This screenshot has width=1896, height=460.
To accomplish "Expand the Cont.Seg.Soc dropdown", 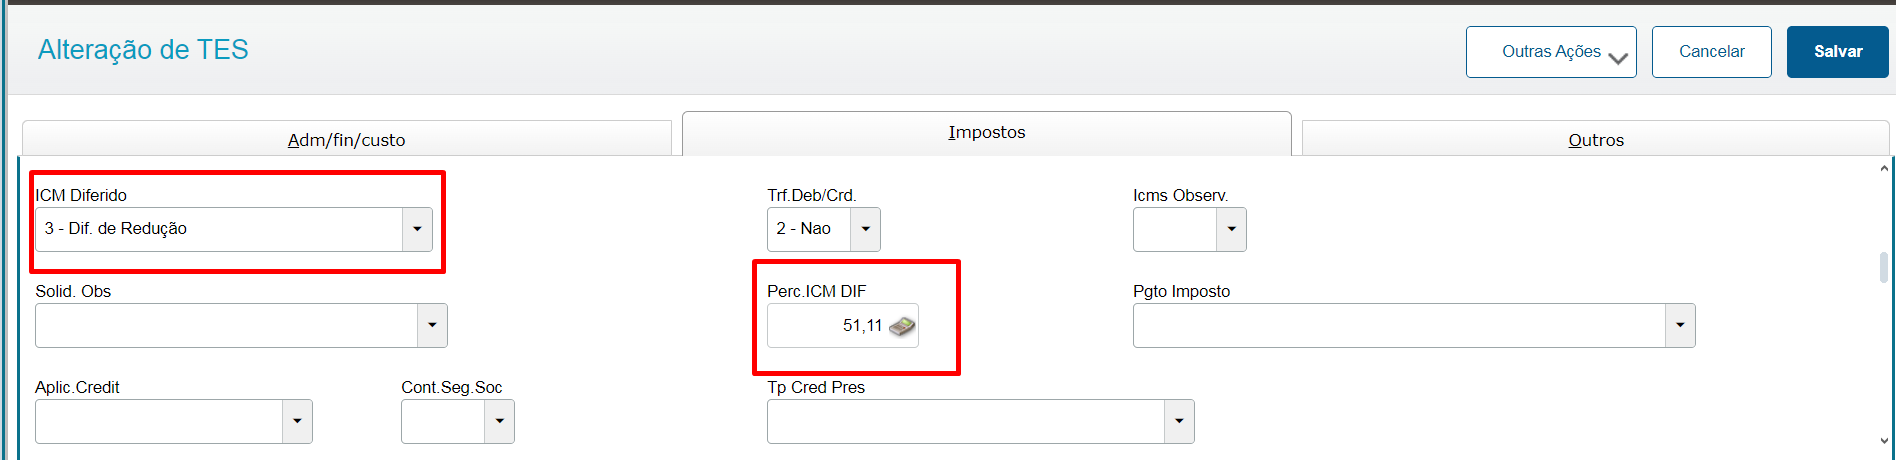I will click(499, 421).
